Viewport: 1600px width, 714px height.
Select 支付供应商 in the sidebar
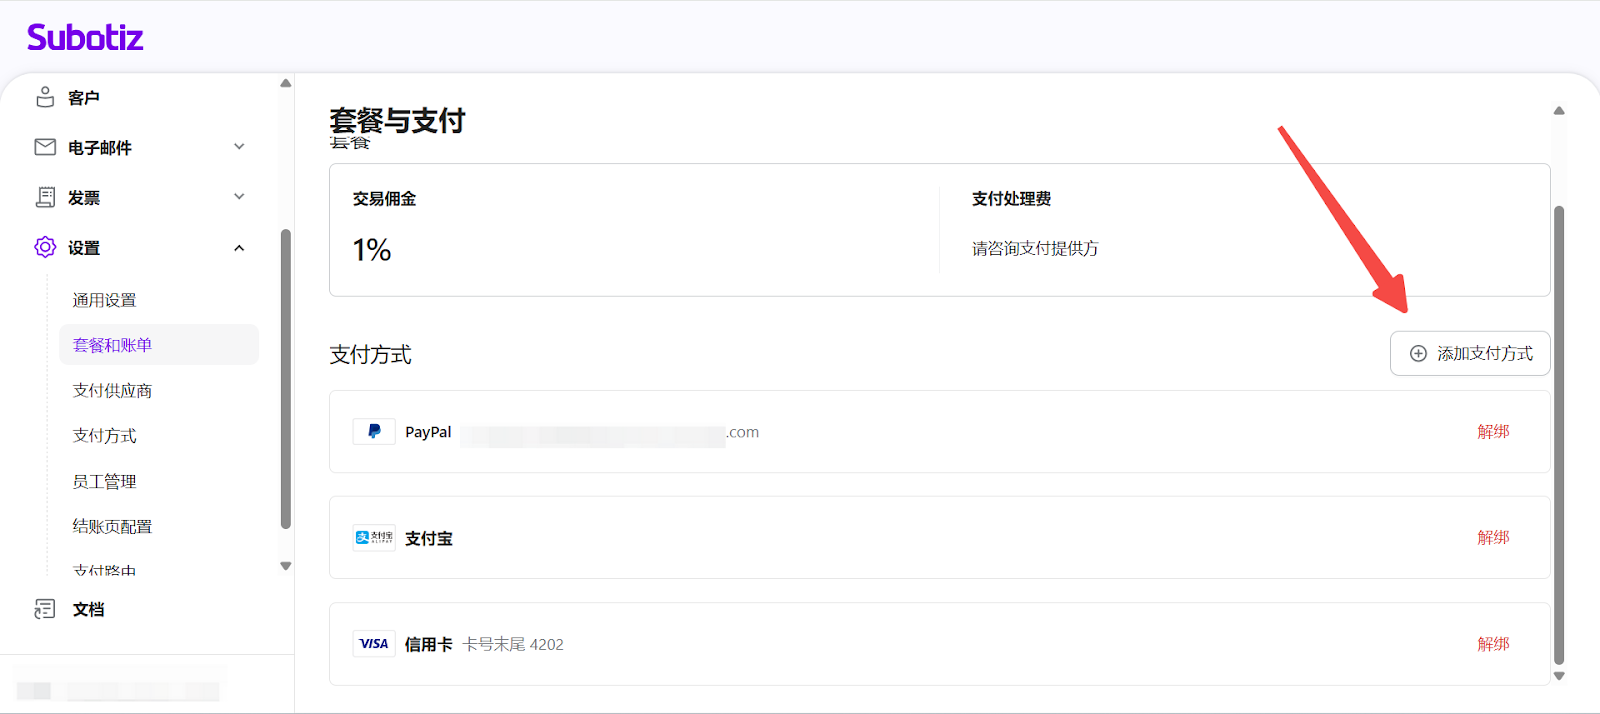tap(112, 390)
